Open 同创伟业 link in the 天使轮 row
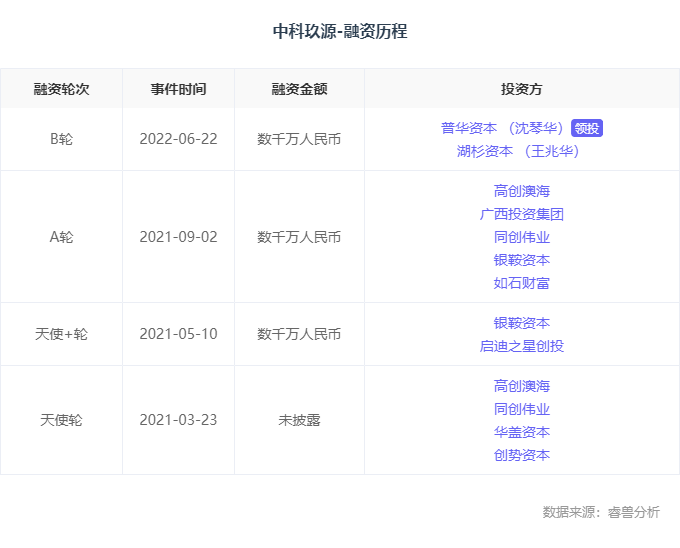This screenshot has height=548, width=680. click(522, 409)
